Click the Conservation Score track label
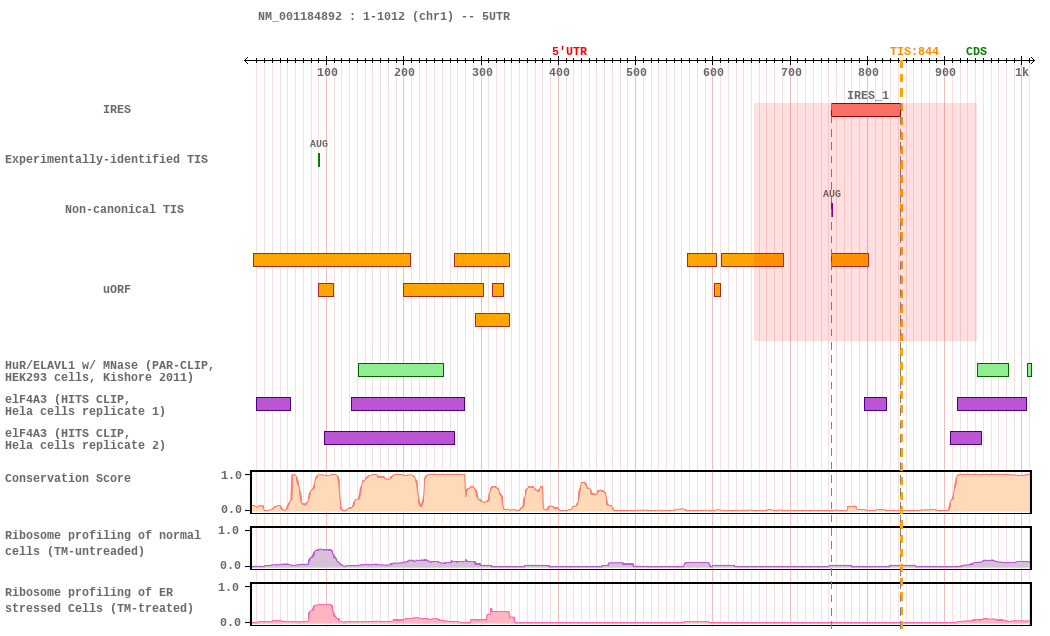Image resolution: width=1050 pixels, height=636 pixels. (68, 479)
